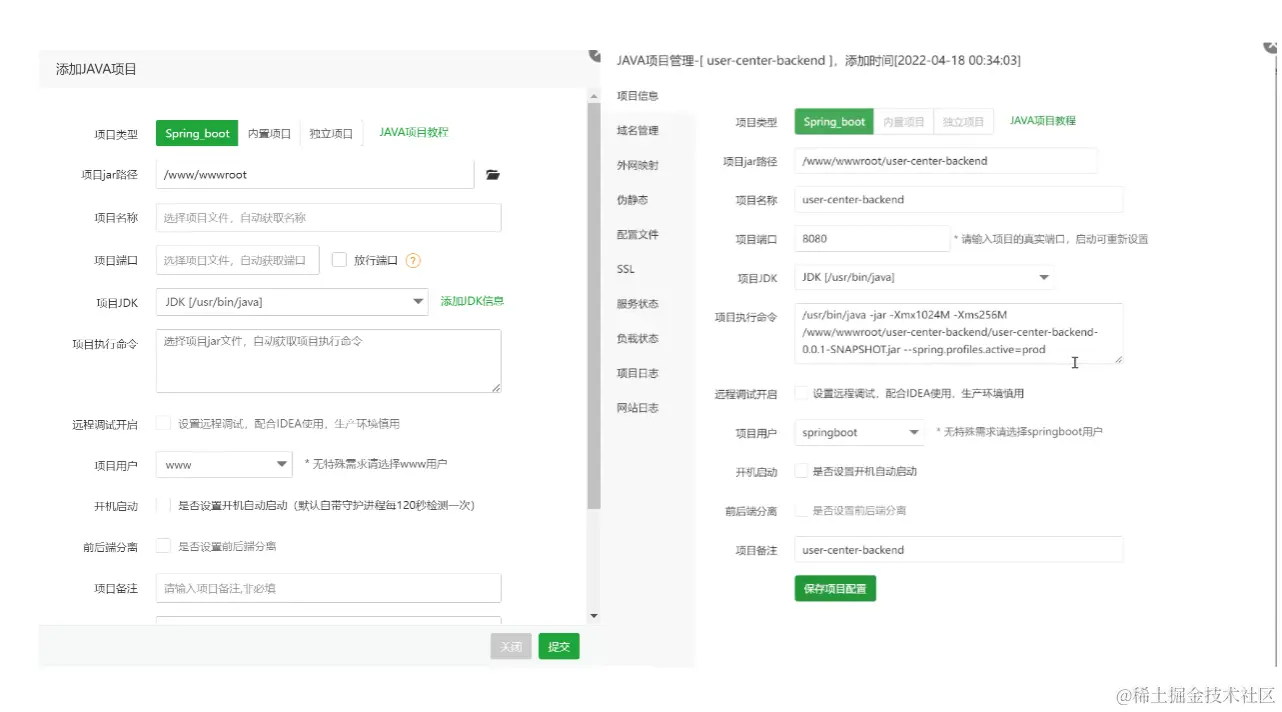Open 项目JDK dropdown in project management panel
Viewport: 1282px width, 712px height.
pyautogui.click(x=925, y=277)
